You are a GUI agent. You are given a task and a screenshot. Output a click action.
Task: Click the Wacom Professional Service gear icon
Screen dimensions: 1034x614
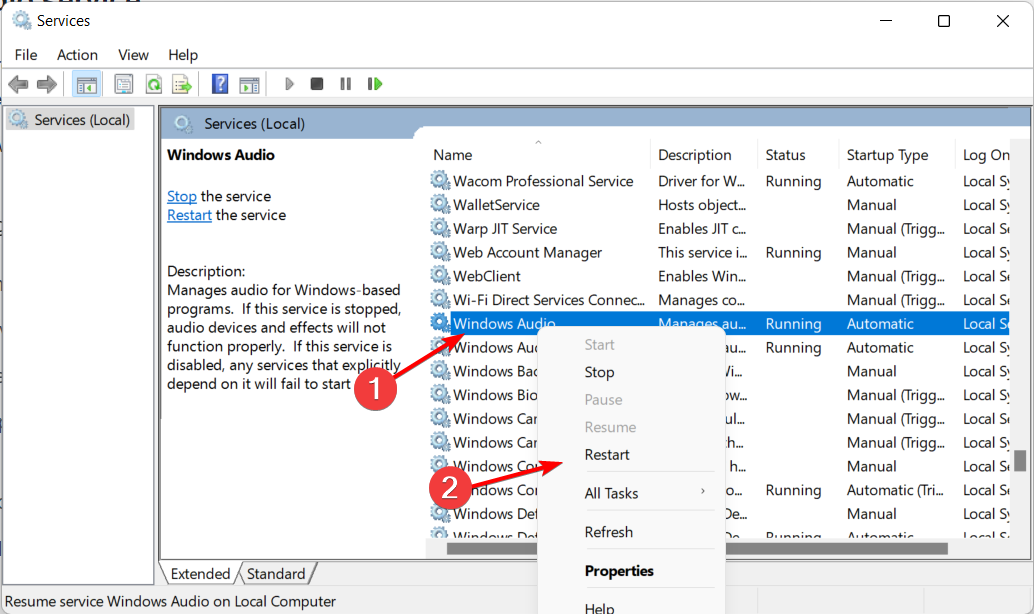pyautogui.click(x=440, y=180)
